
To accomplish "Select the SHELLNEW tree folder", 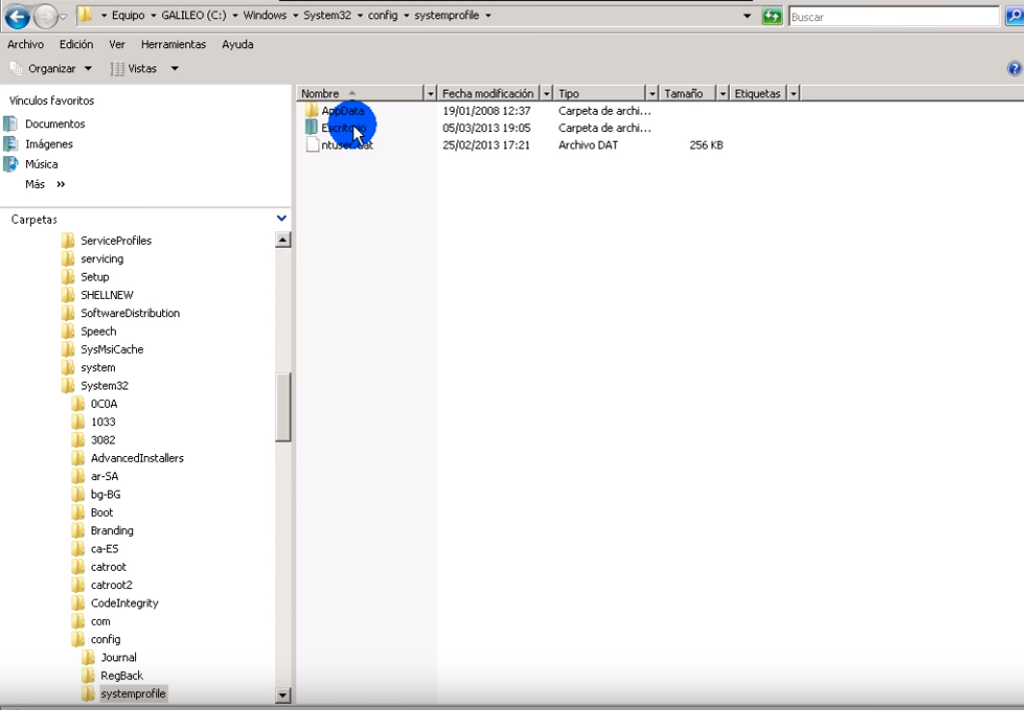I will click(107, 295).
